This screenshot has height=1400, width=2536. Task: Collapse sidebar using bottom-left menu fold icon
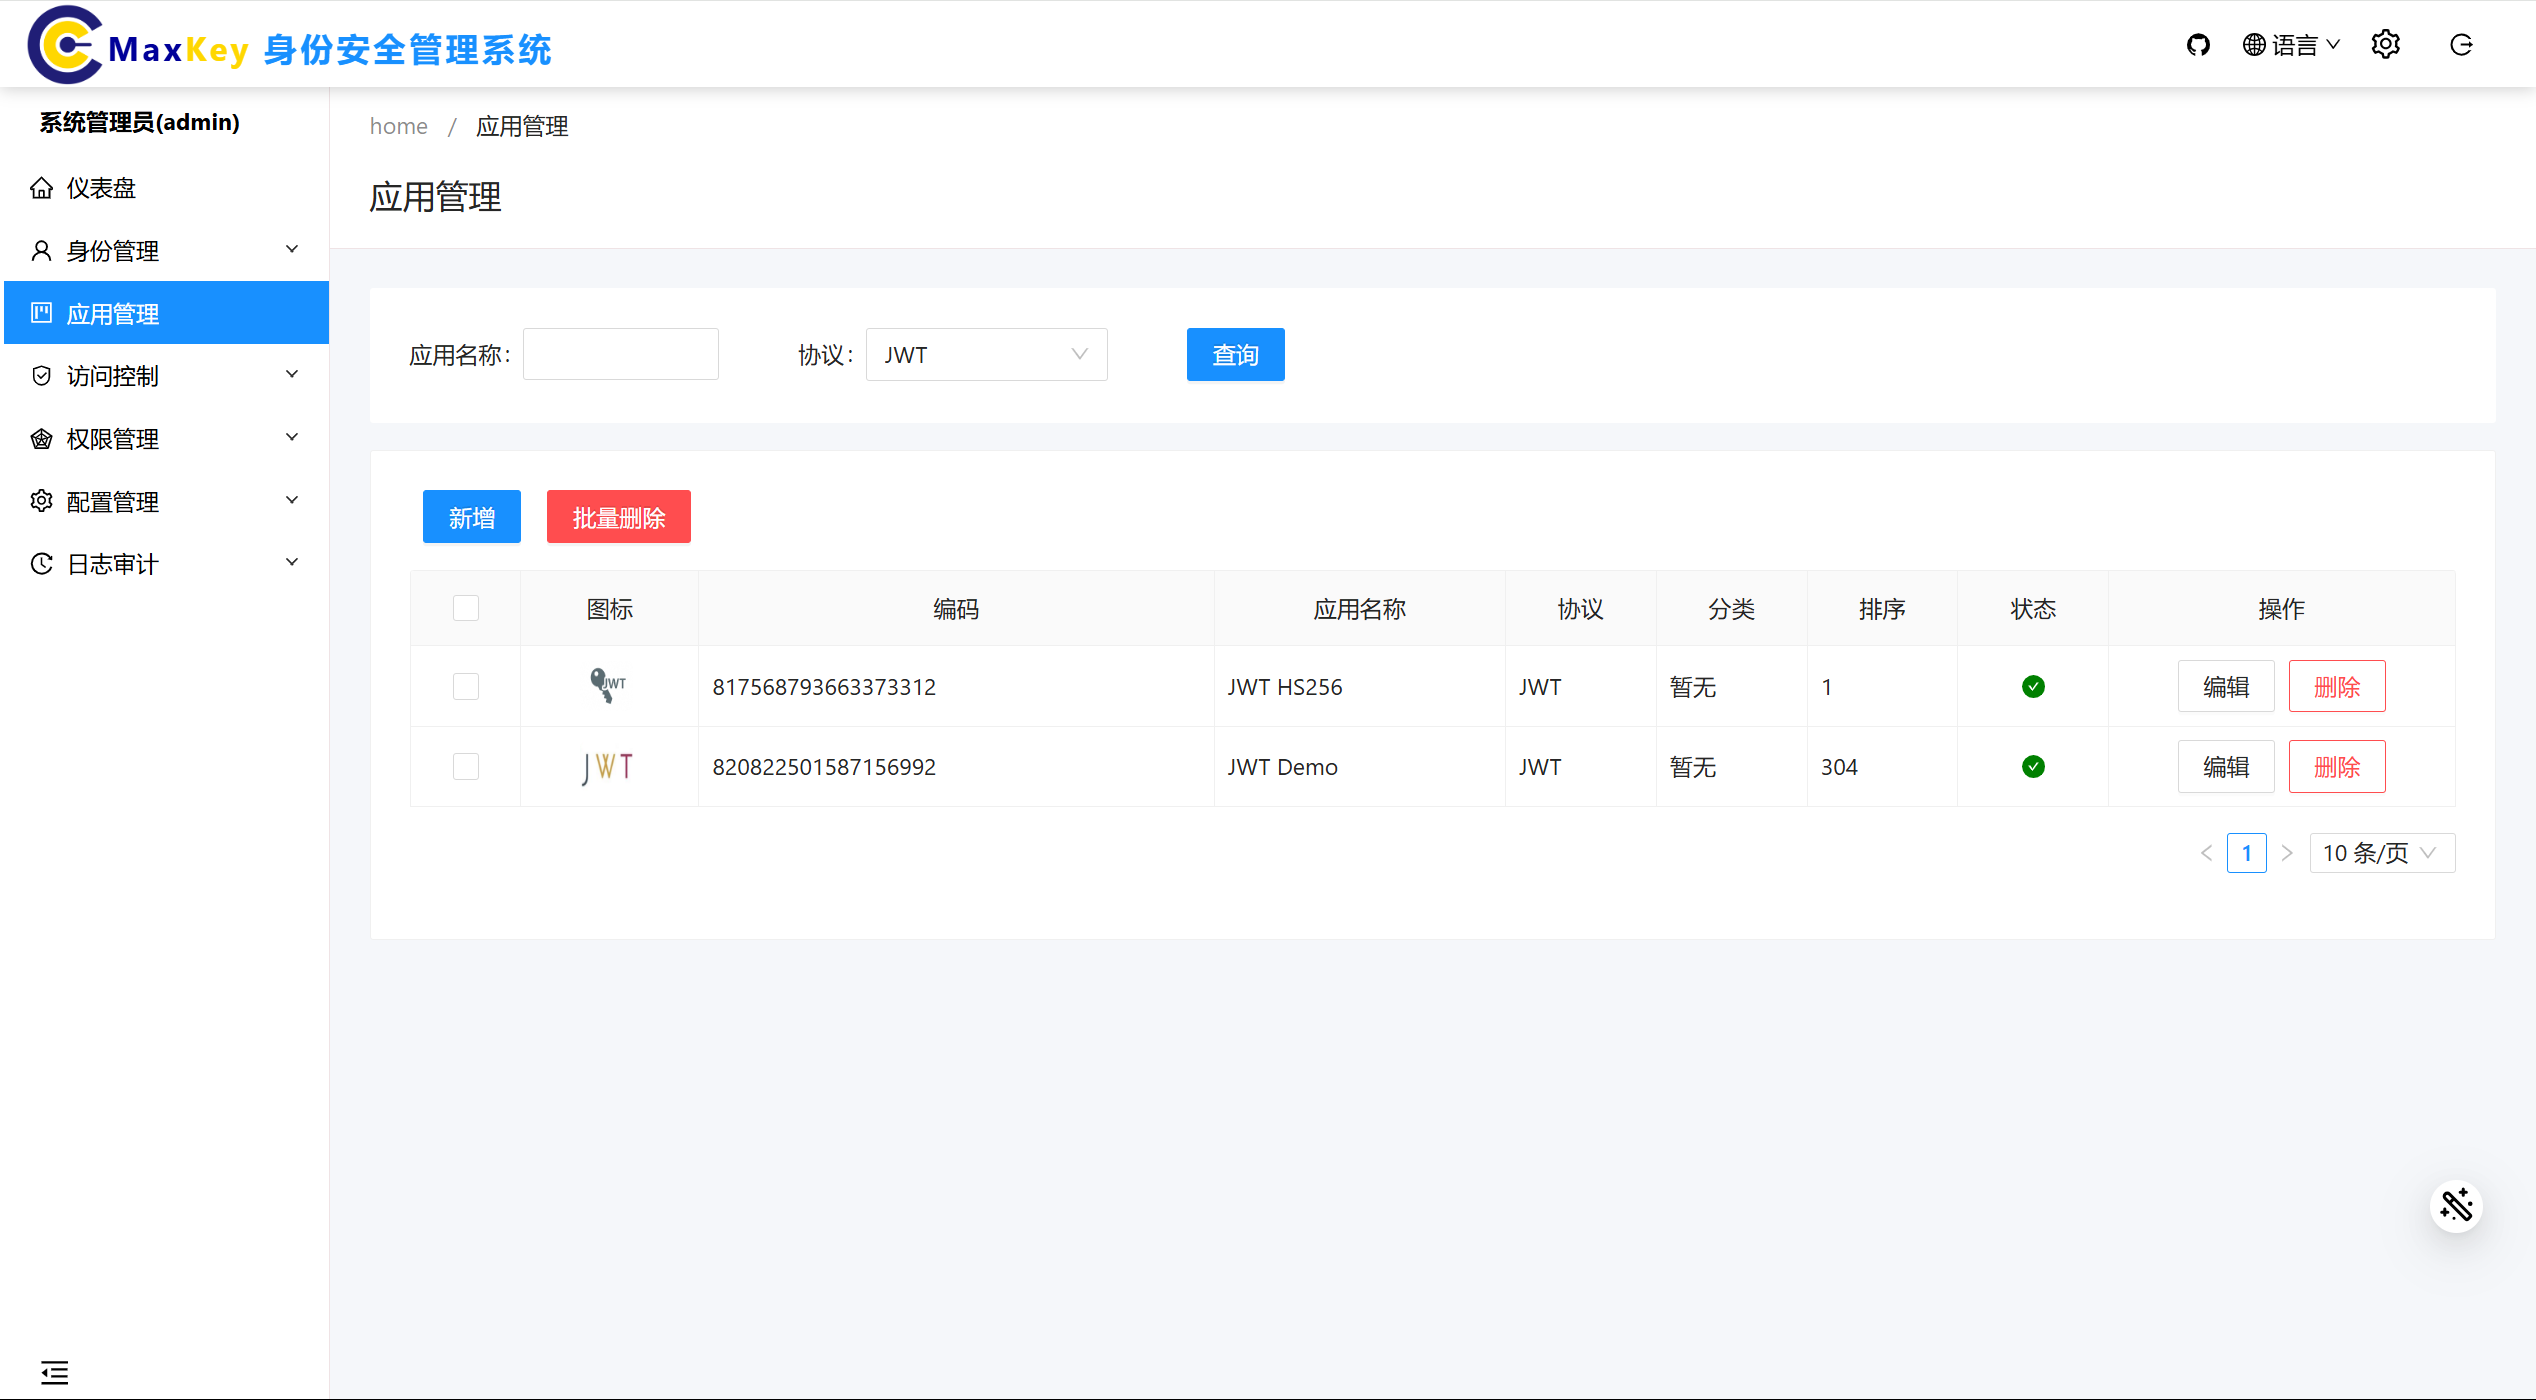click(55, 1372)
